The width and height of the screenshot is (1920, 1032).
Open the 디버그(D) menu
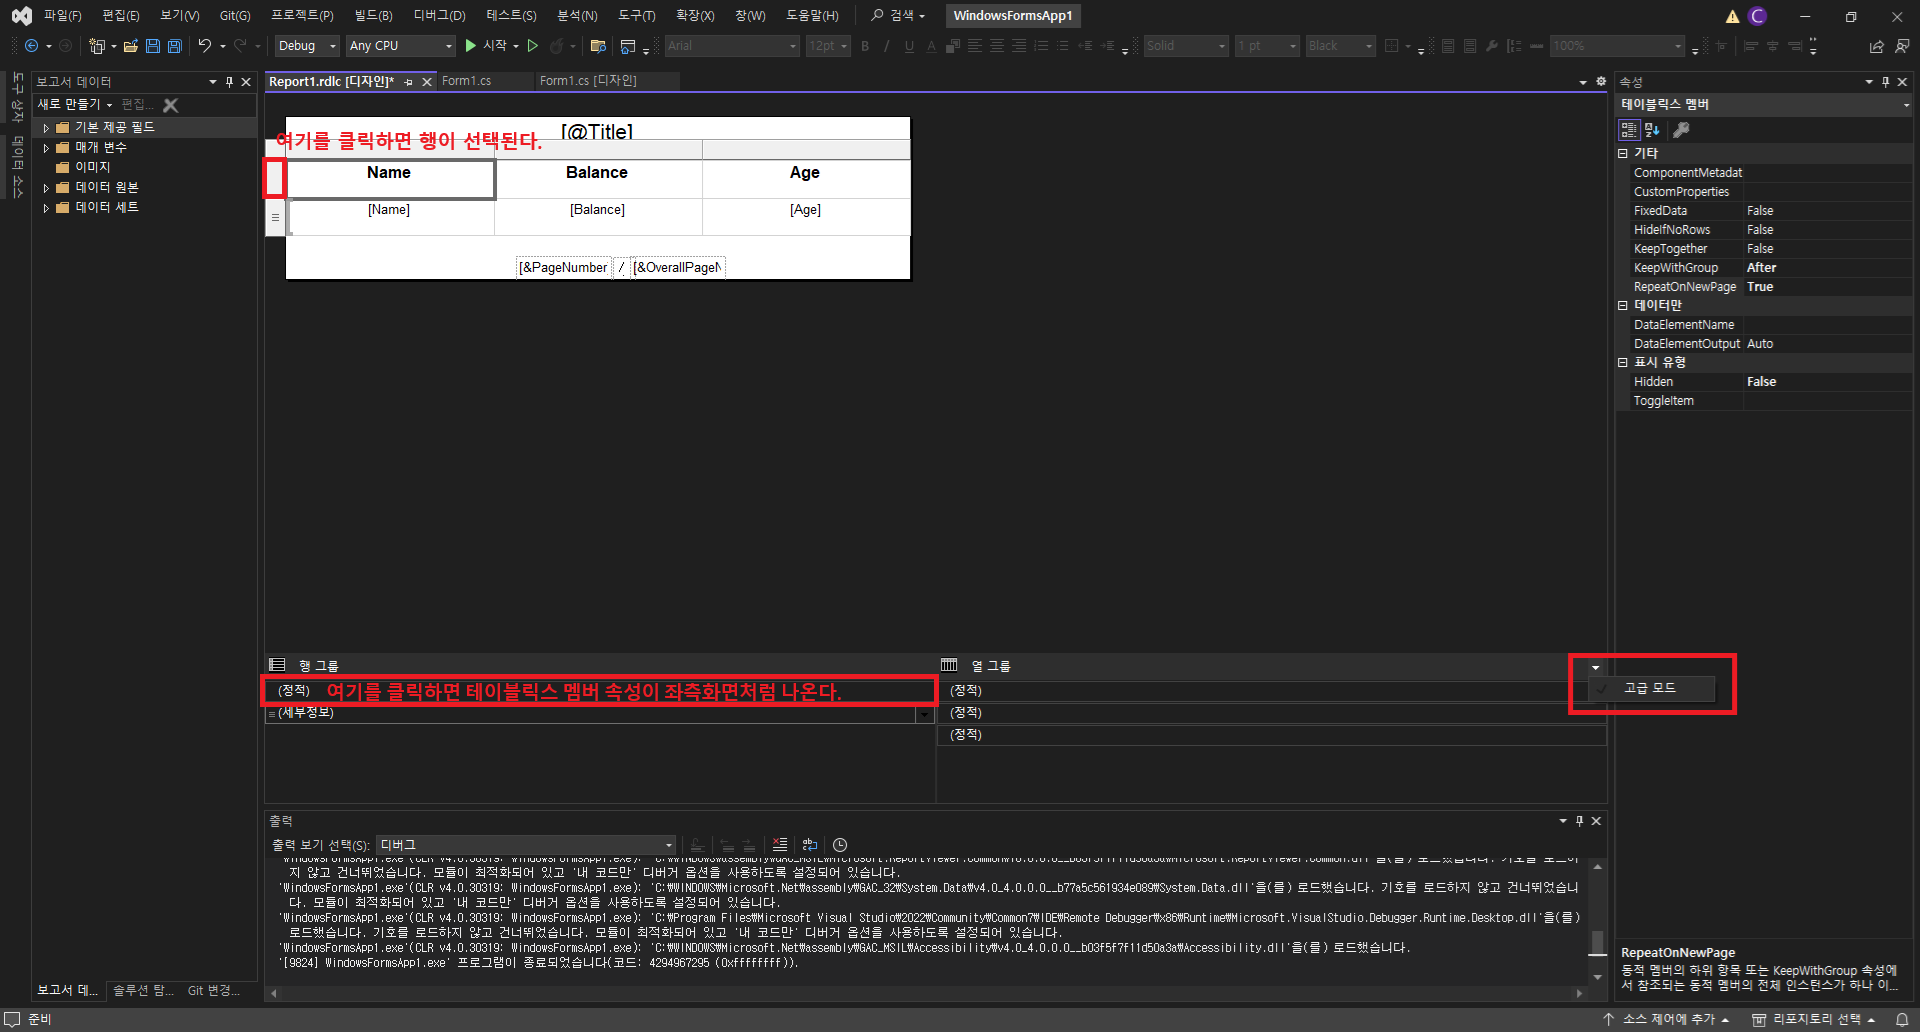[x=440, y=16]
